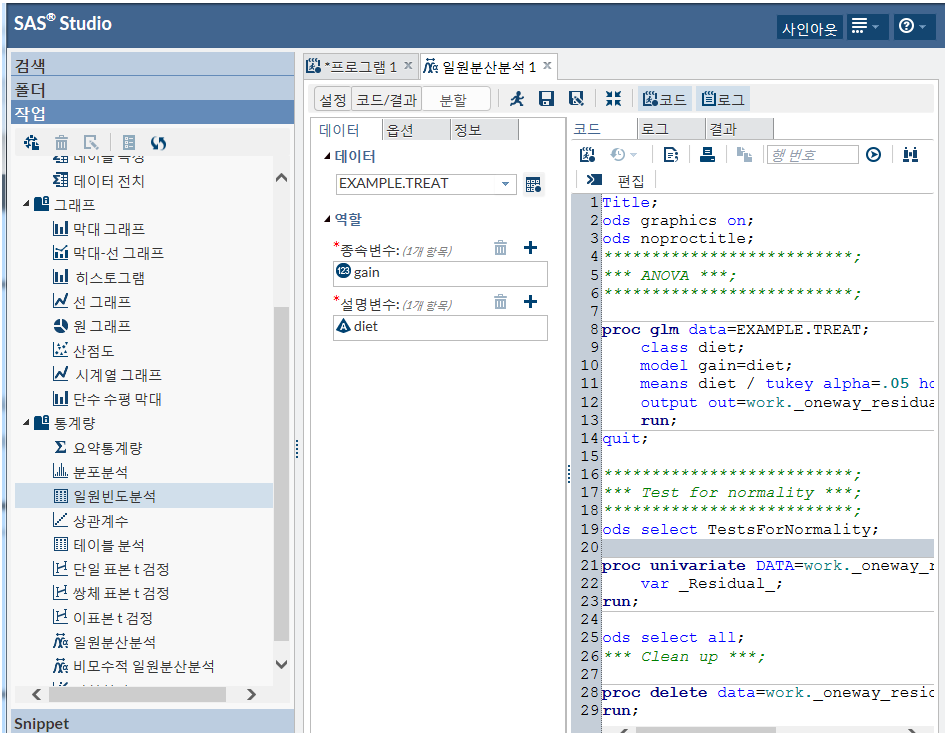Viewport: 945px width, 738px height.
Task: Collapse the 역할 roles section
Action: point(327,220)
